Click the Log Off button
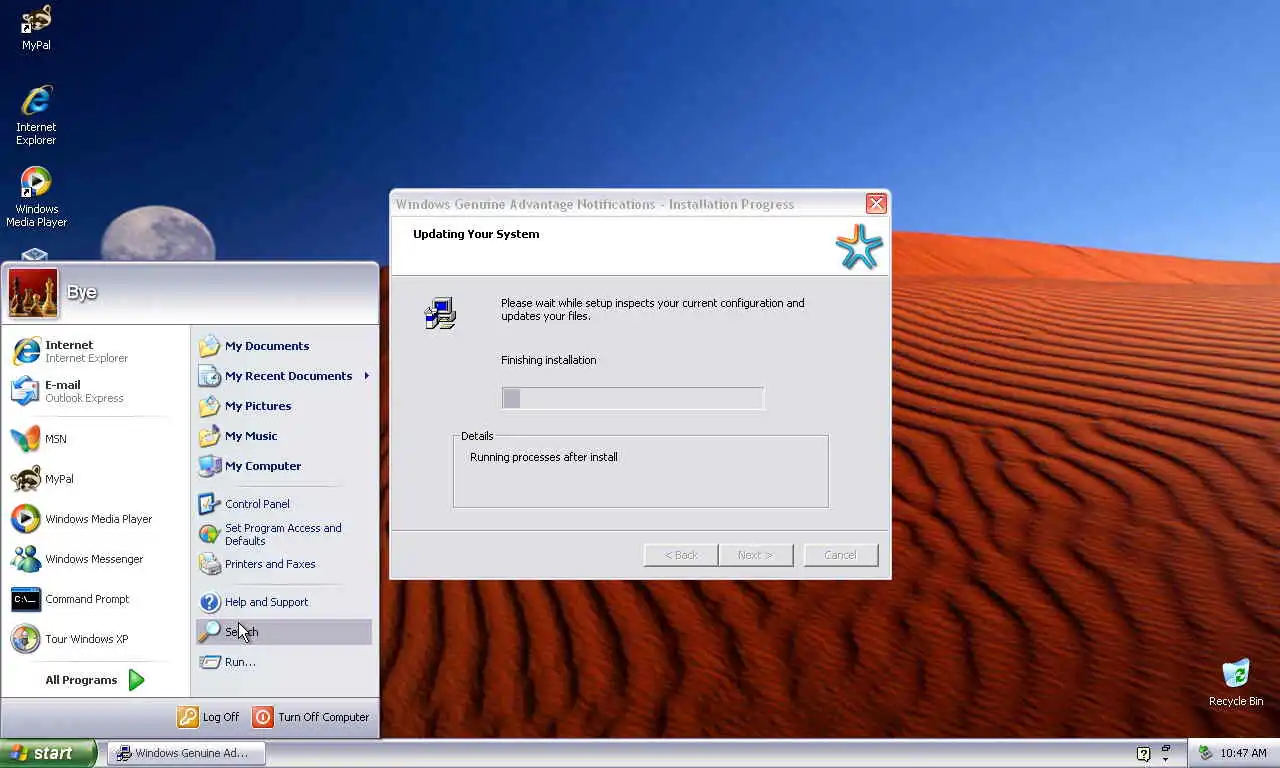Image resolution: width=1280 pixels, height=768 pixels. click(209, 717)
